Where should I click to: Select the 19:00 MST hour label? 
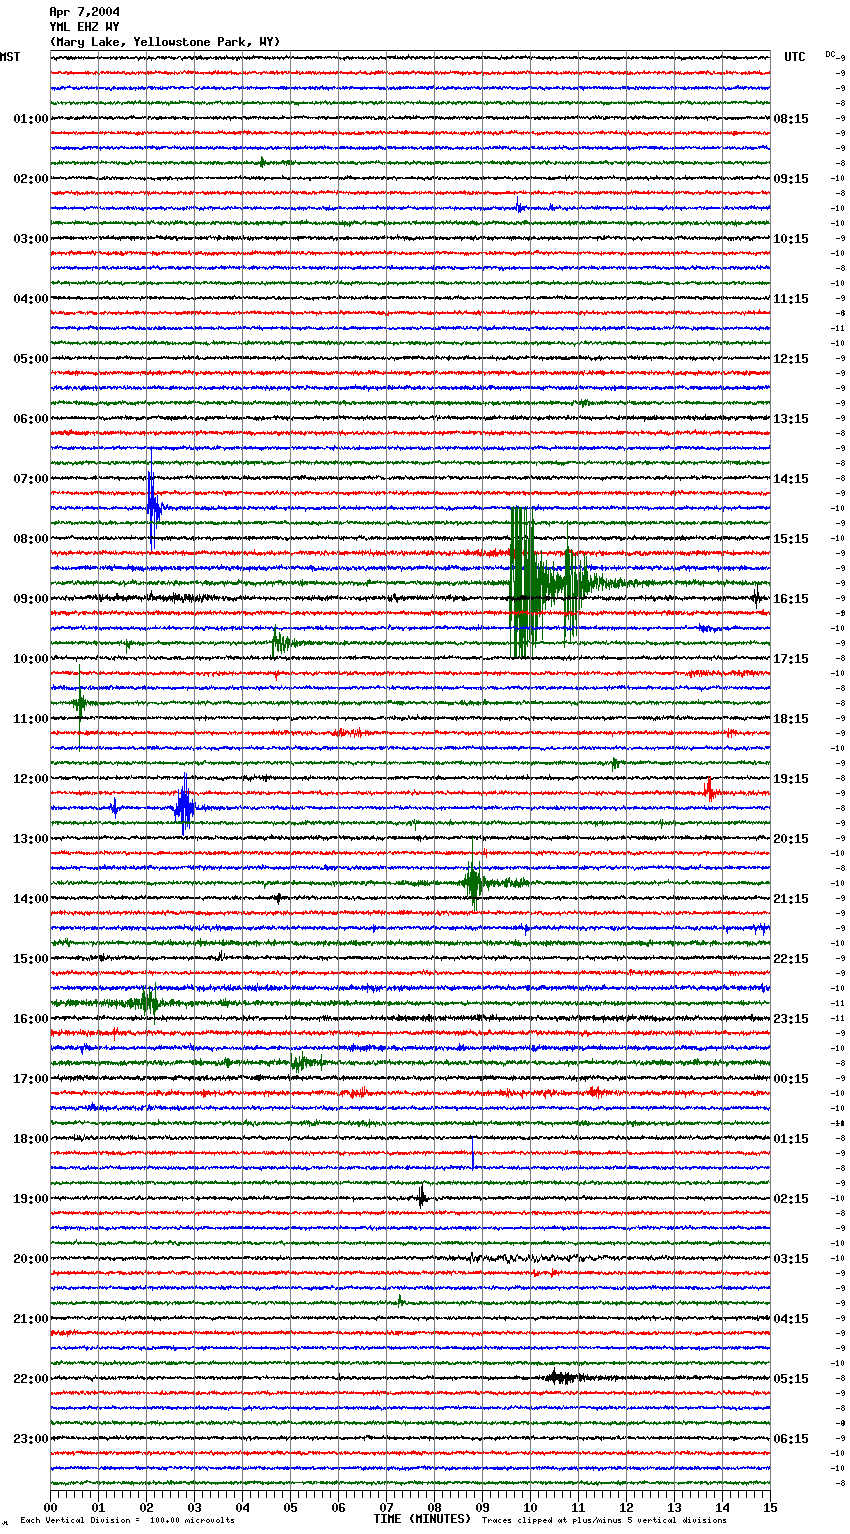tap(31, 1199)
